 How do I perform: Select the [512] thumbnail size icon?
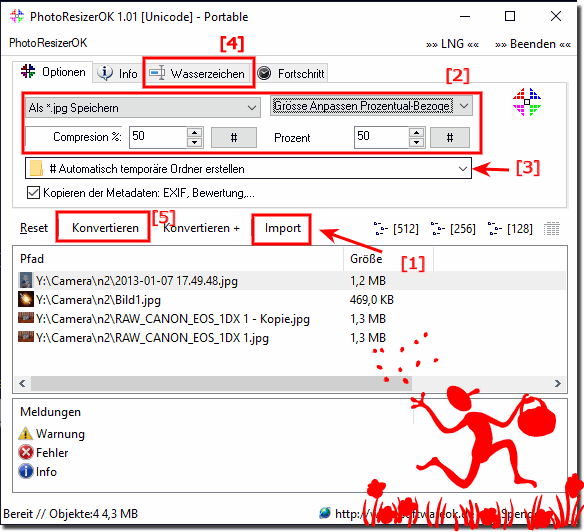point(396,228)
